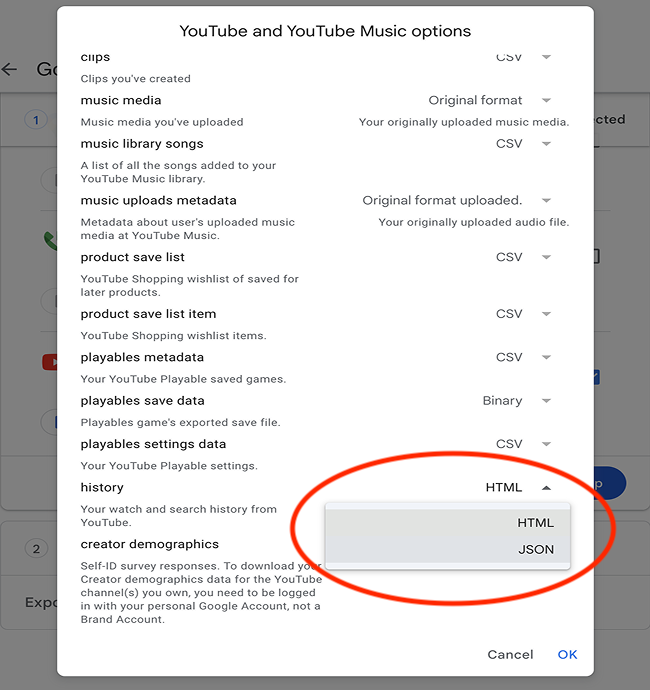Click the green phone icon
Image resolution: width=650 pixels, height=700 pixels.
click(49, 240)
